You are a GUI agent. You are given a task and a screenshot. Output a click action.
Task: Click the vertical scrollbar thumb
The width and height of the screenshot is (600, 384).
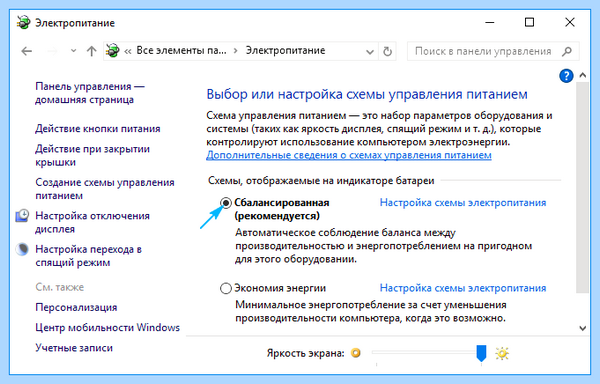[582, 187]
